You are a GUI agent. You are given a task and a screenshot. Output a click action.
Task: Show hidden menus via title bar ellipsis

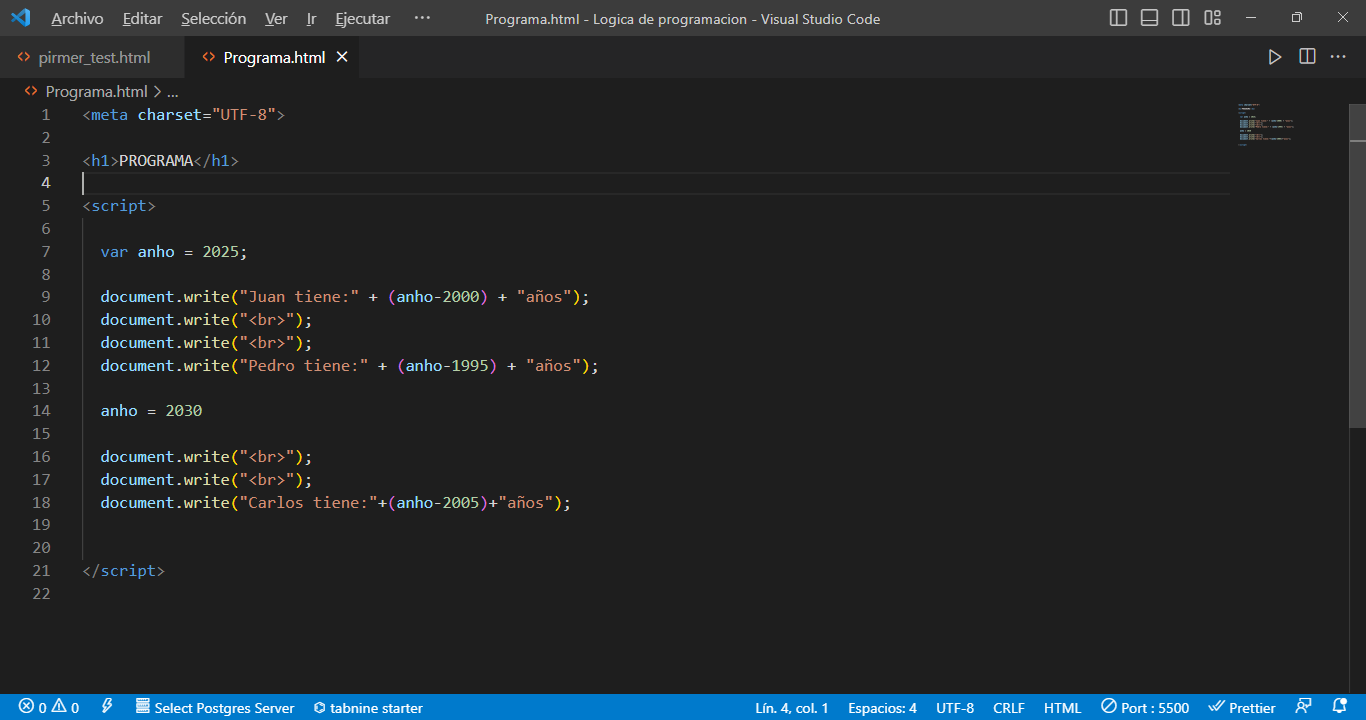[x=422, y=18]
